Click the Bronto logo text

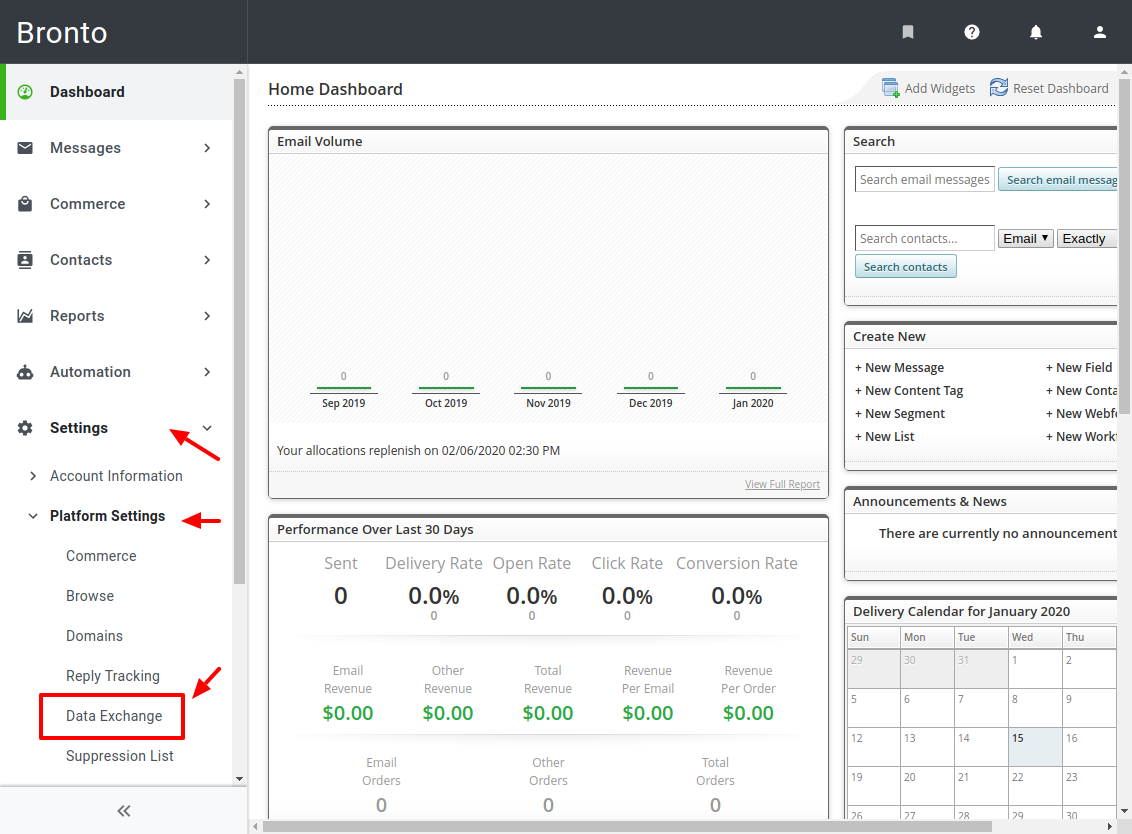(x=62, y=32)
